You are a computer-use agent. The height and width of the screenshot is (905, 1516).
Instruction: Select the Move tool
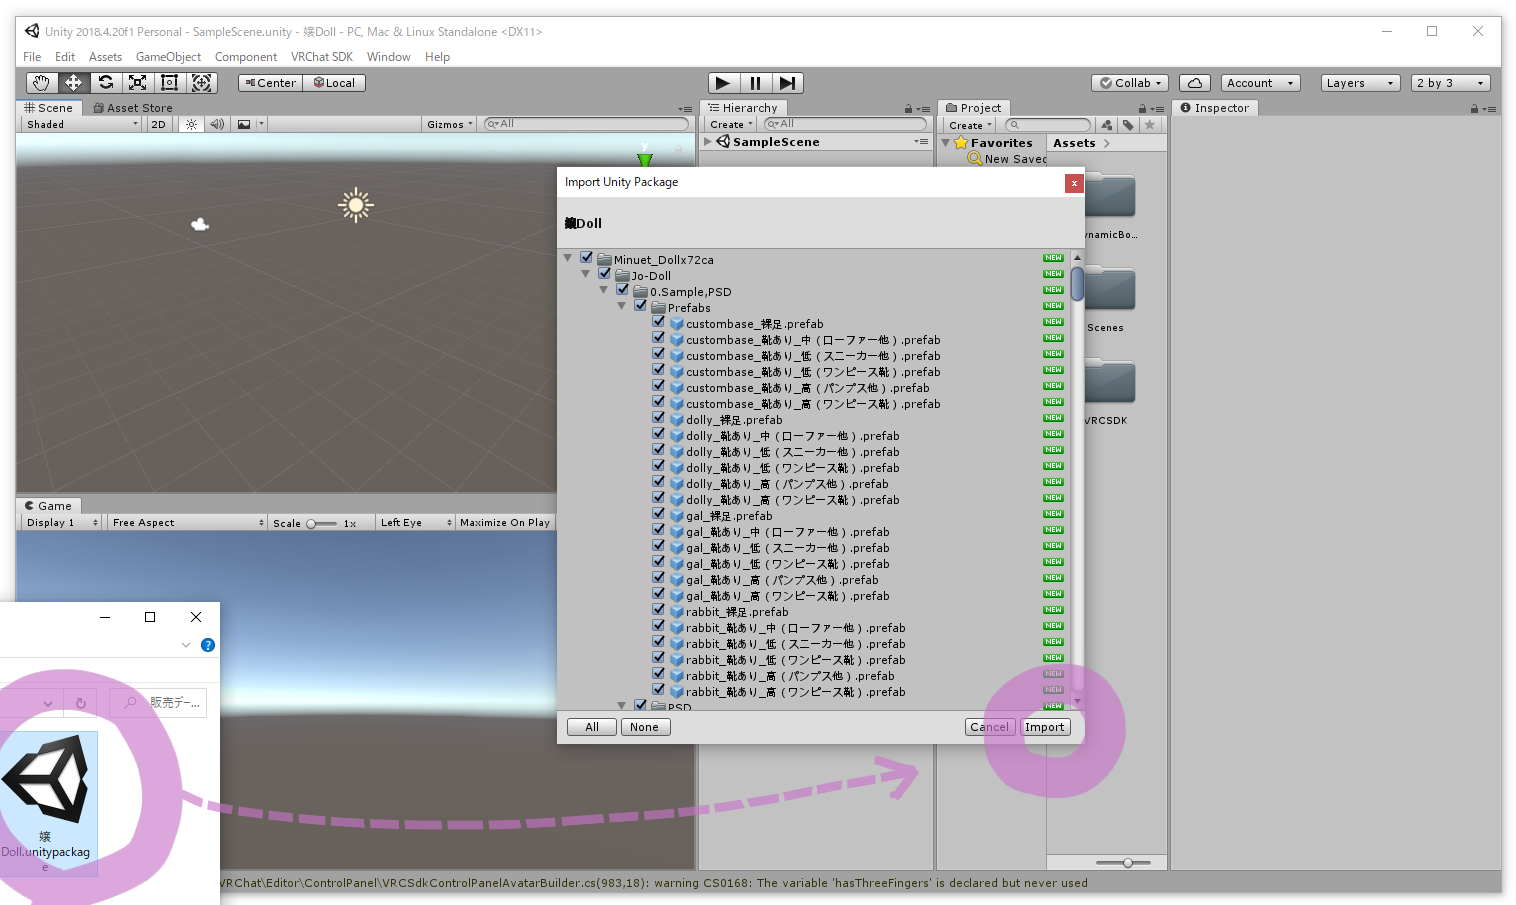click(x=73, y=83)
